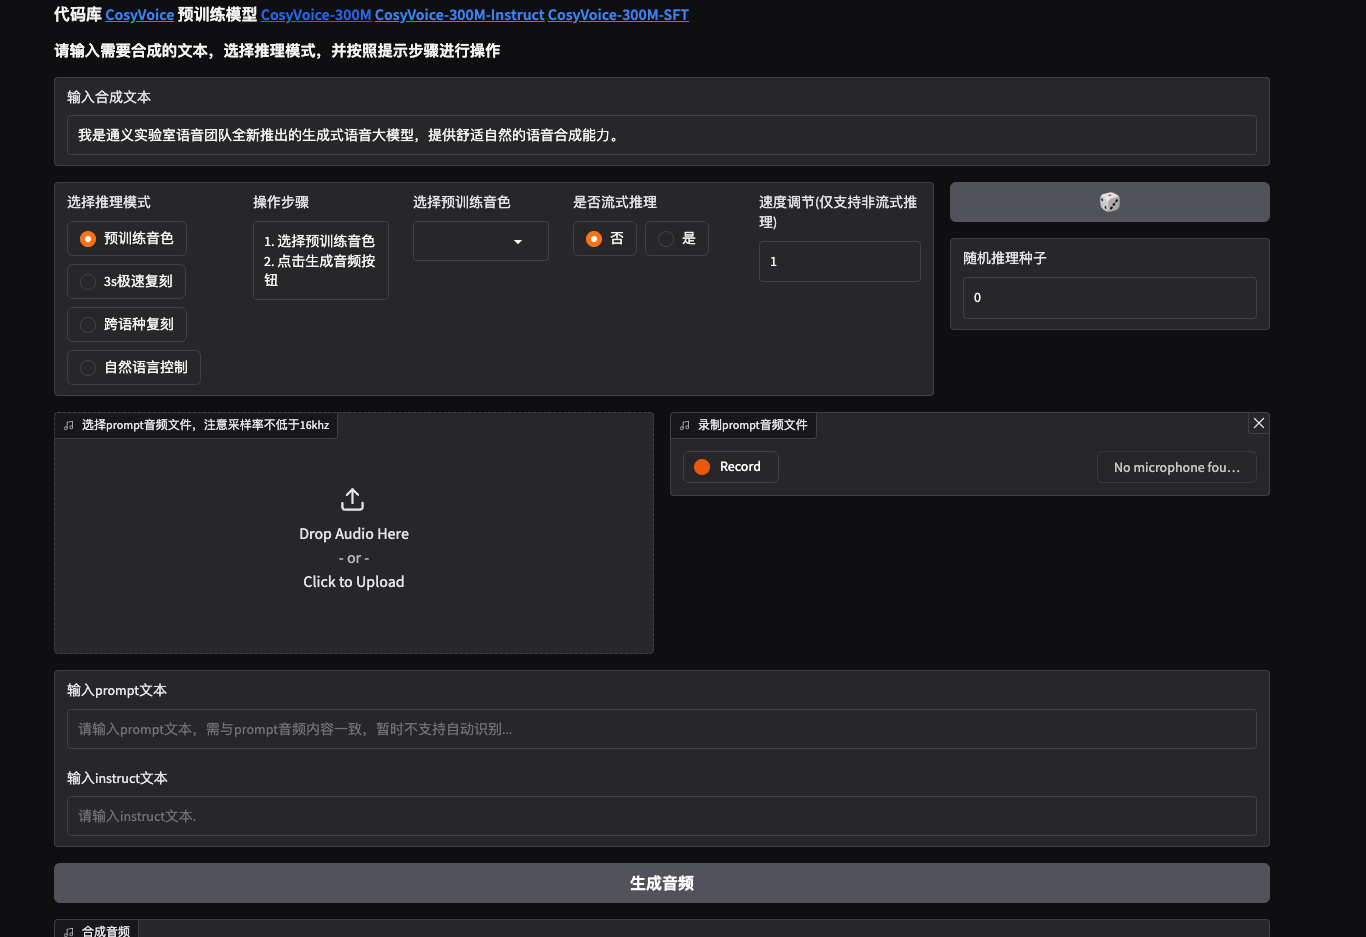Open the CosyVoice repository link
The width and height of the screenshot is (1366, 937).
tap(139, 15)
